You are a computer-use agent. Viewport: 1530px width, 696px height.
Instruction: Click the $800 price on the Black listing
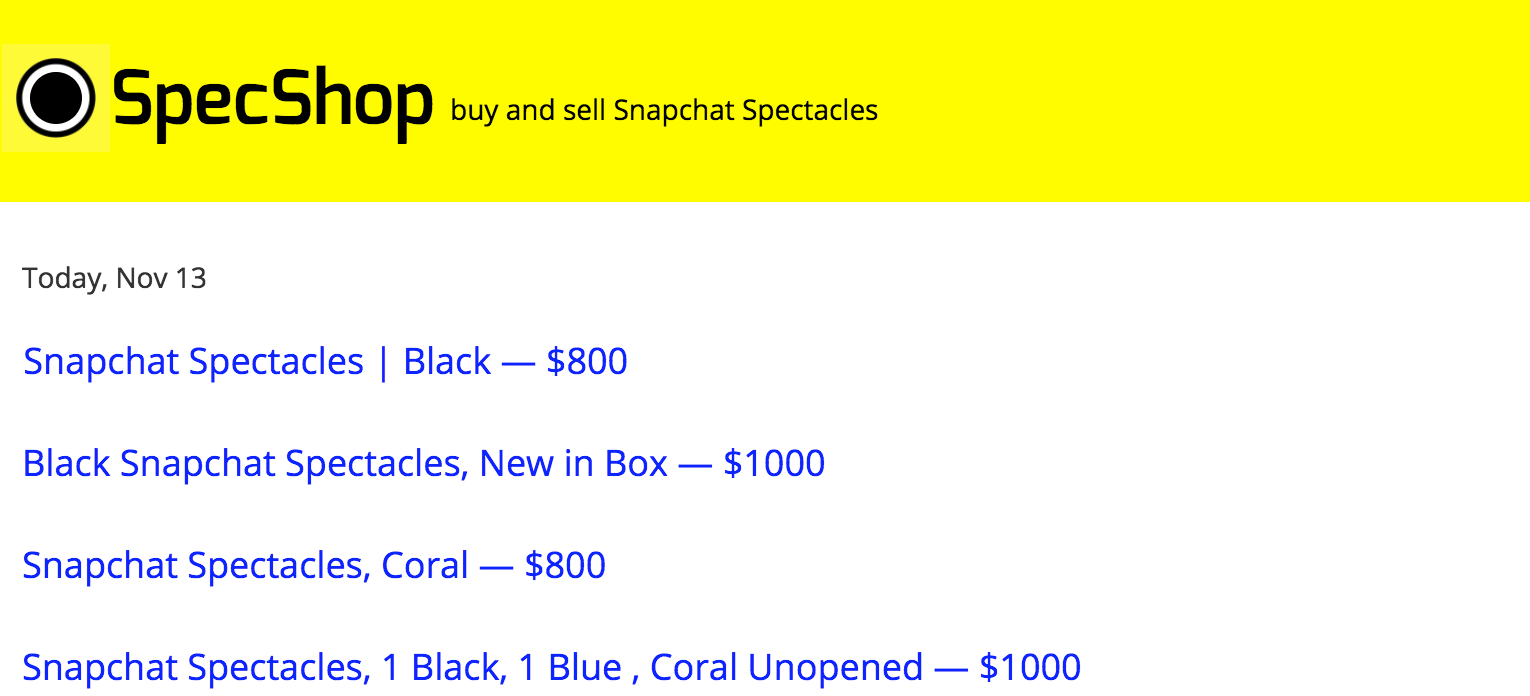tap(587, 361)
